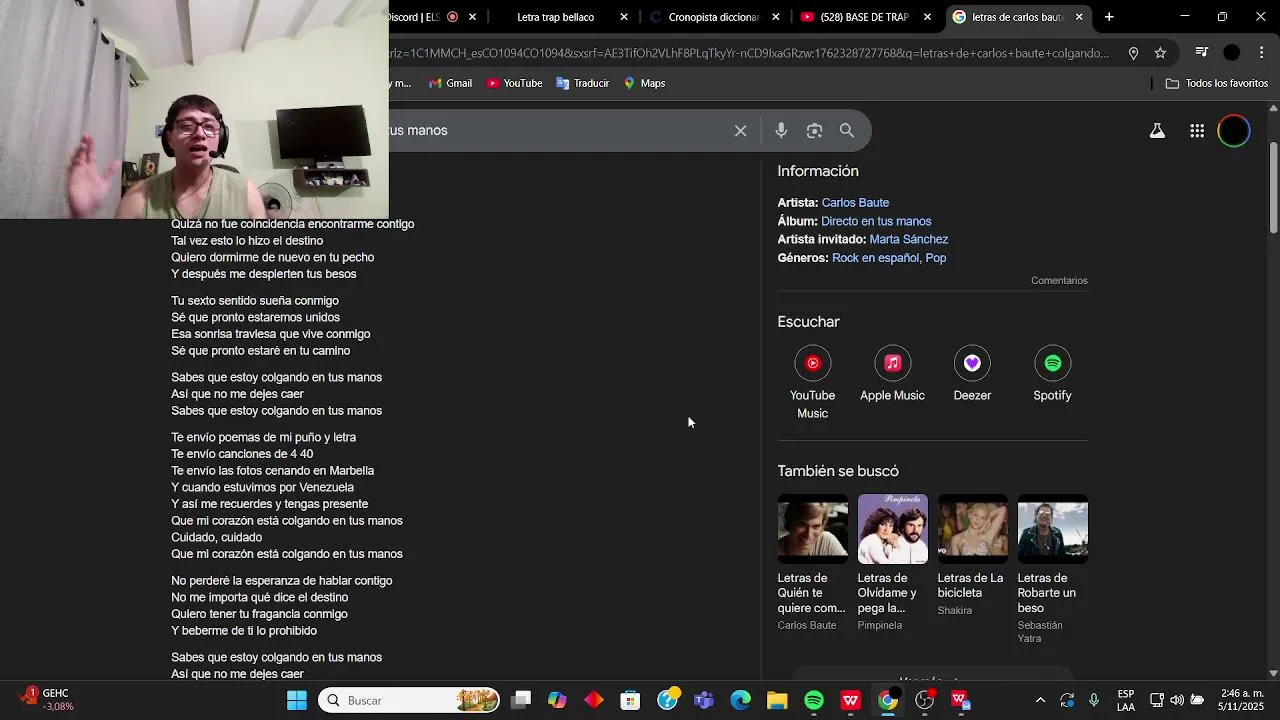
Task: Open Task View on the taskbar
Action: click(521, 700)
